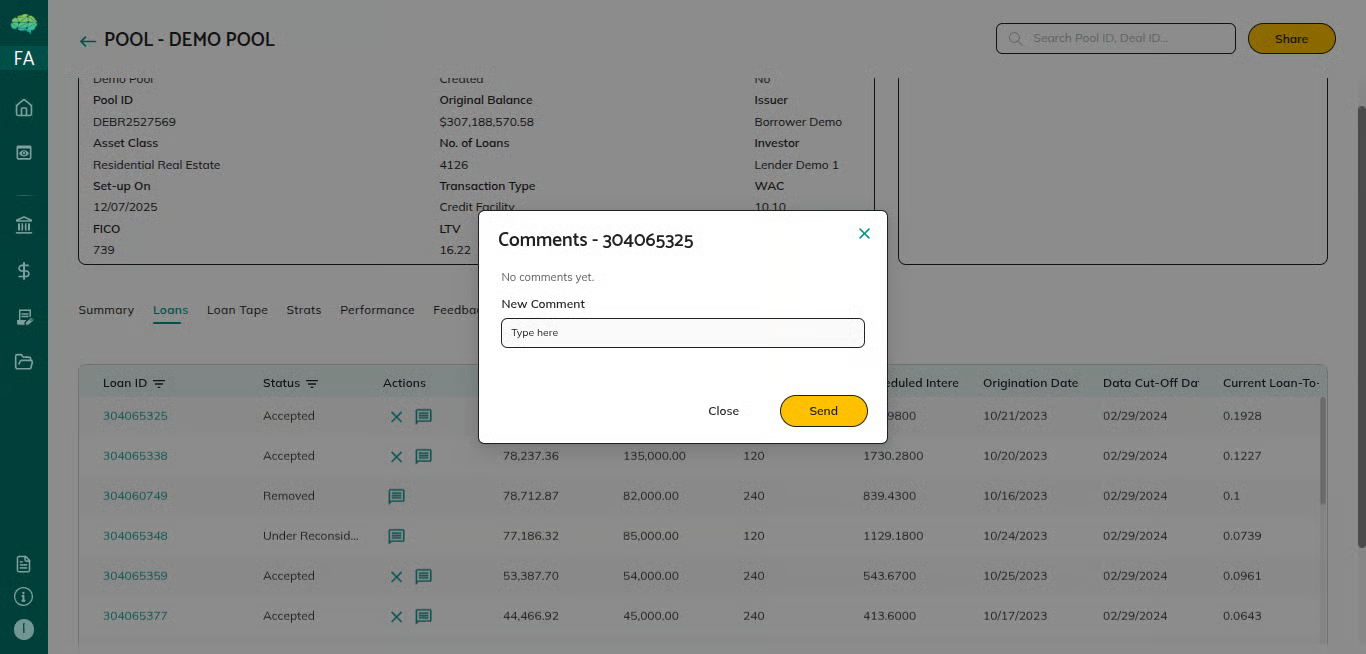The image size is (1366, 654).
Task: Open the Loan ID column filter
Action: pos(159,384)
